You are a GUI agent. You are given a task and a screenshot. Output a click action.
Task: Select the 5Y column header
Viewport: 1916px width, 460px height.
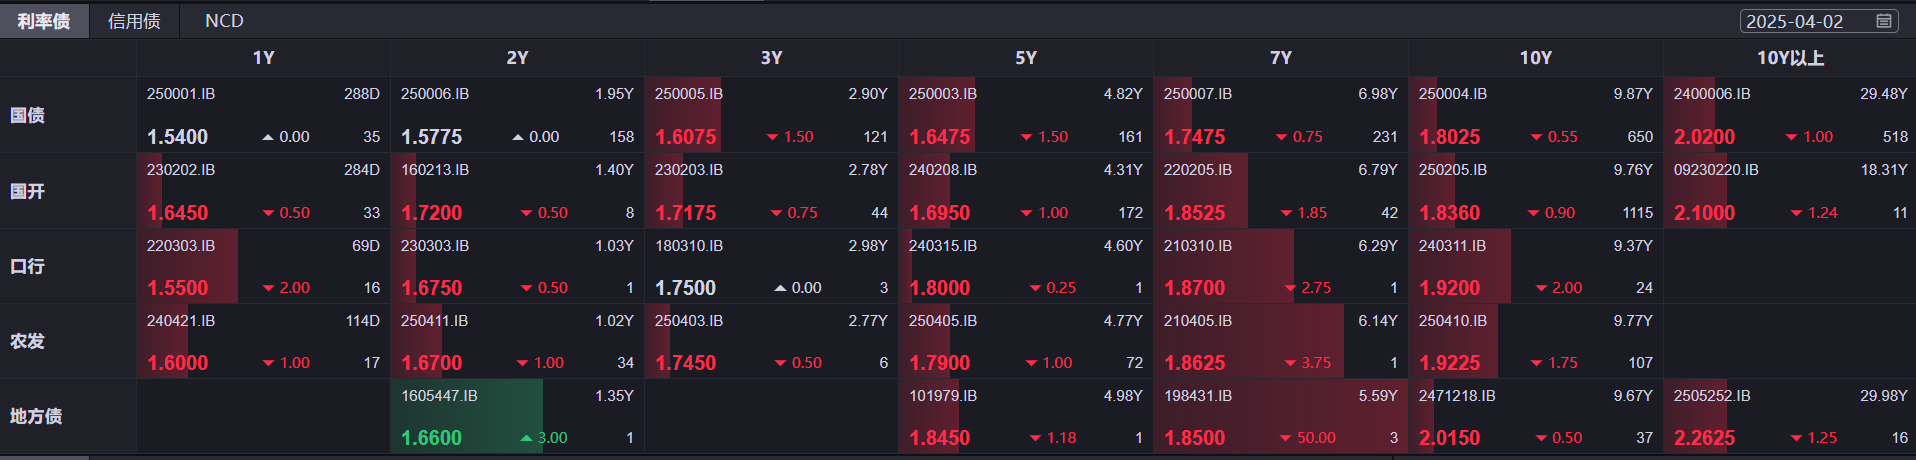point(1026,58)
